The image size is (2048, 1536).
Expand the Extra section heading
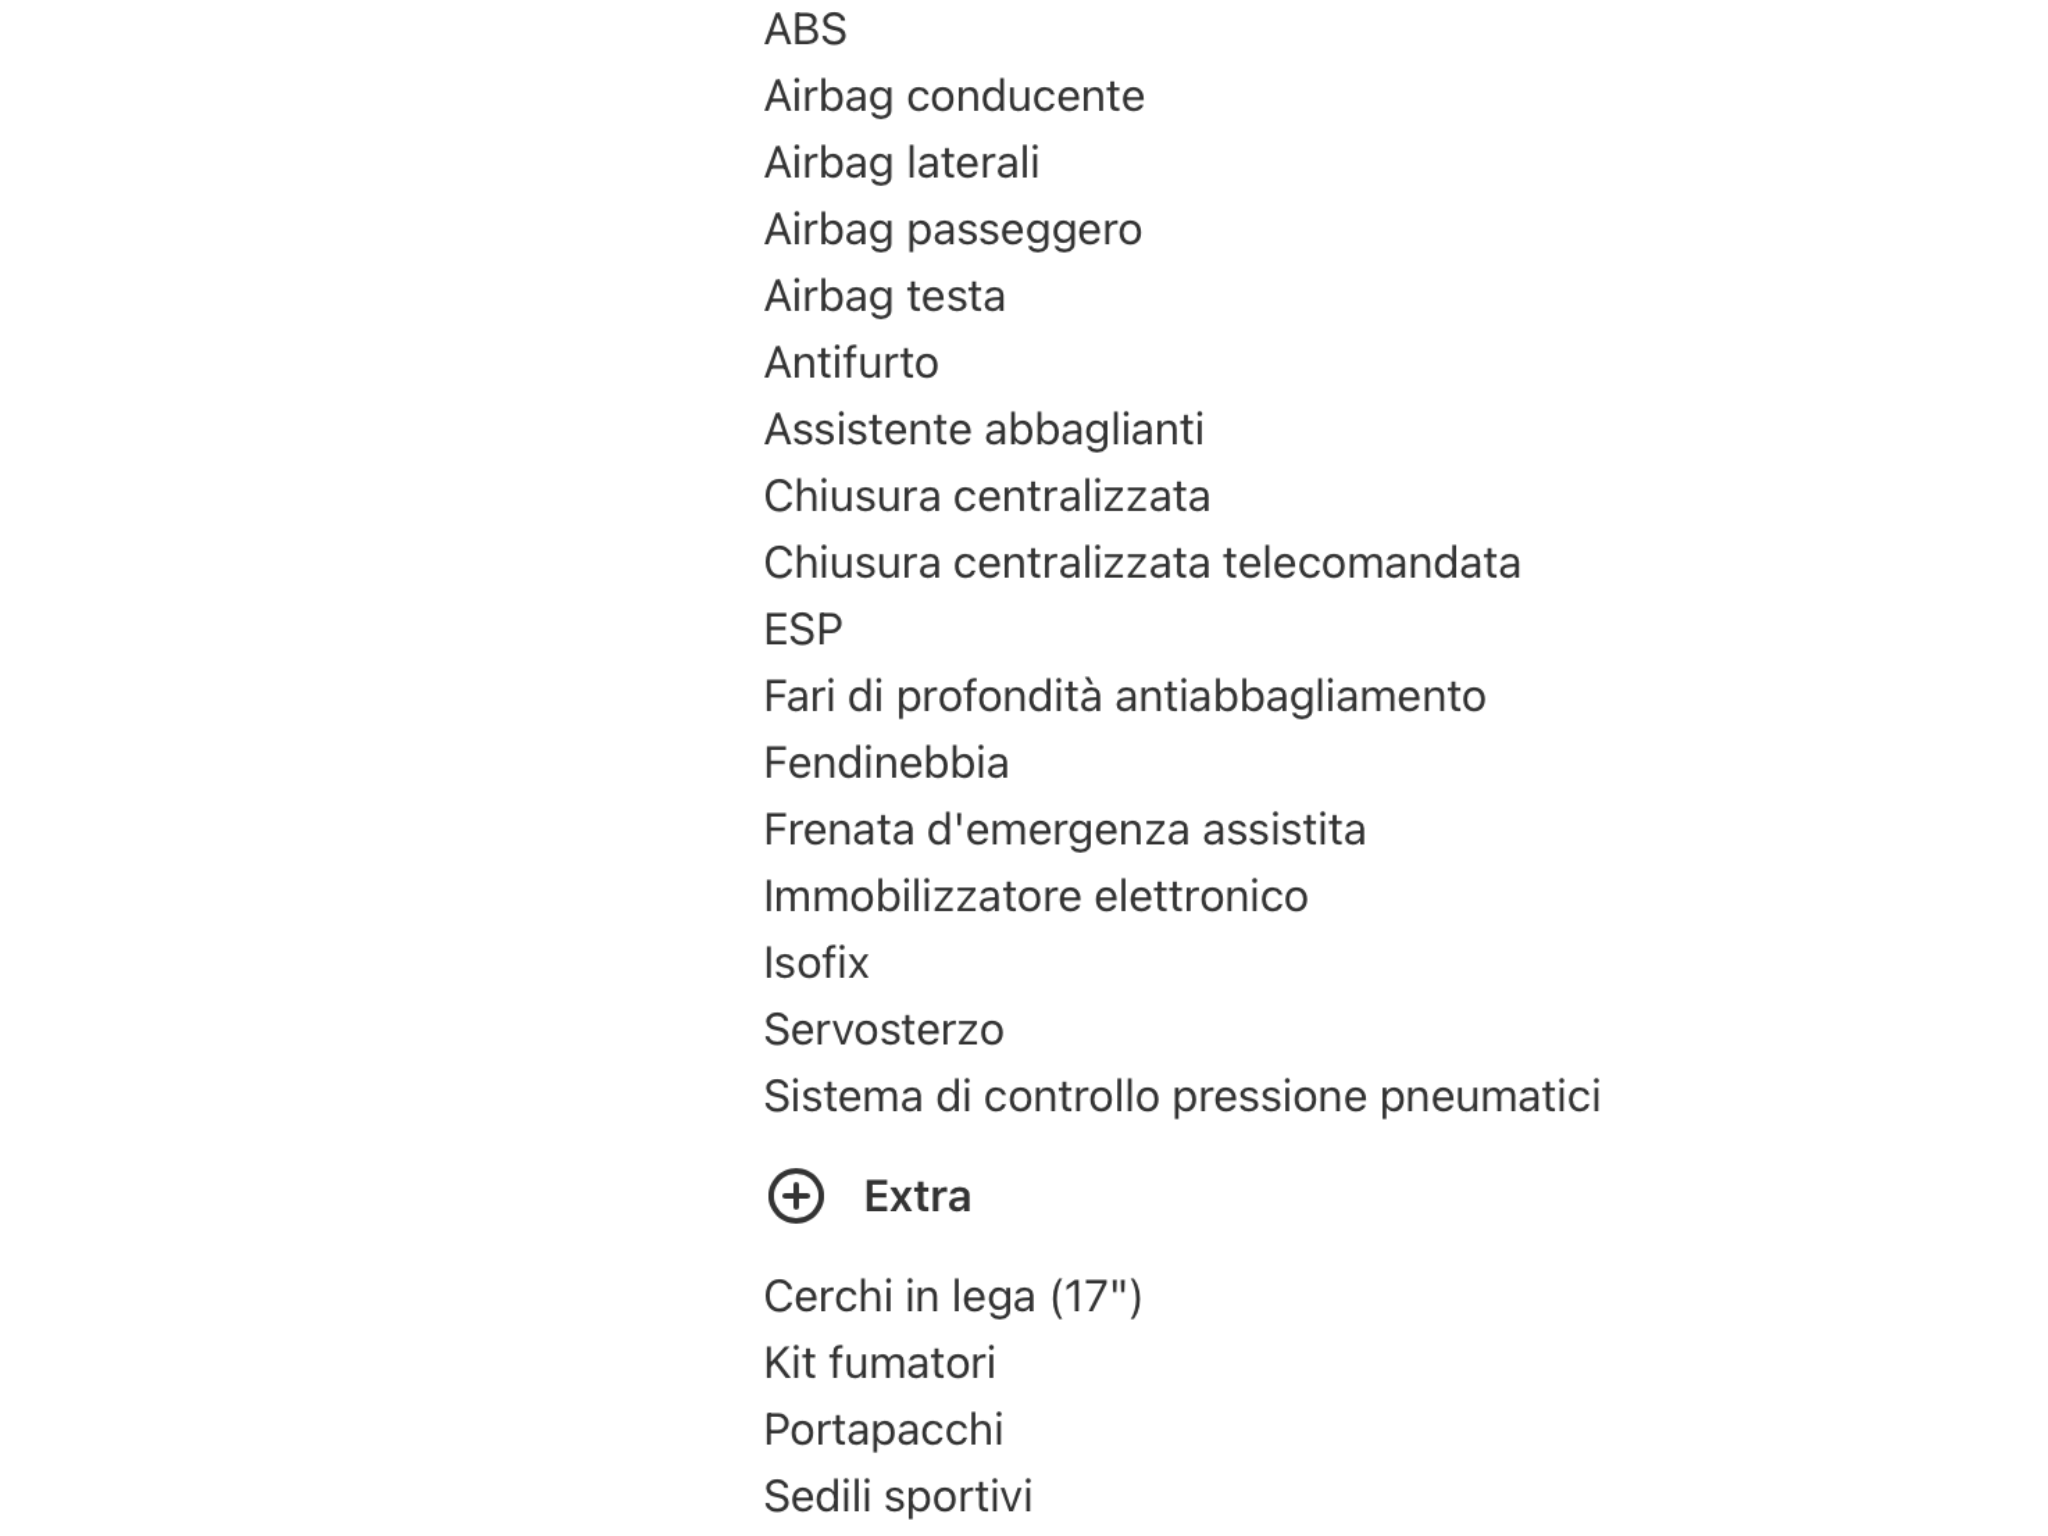click(917, 1196)
